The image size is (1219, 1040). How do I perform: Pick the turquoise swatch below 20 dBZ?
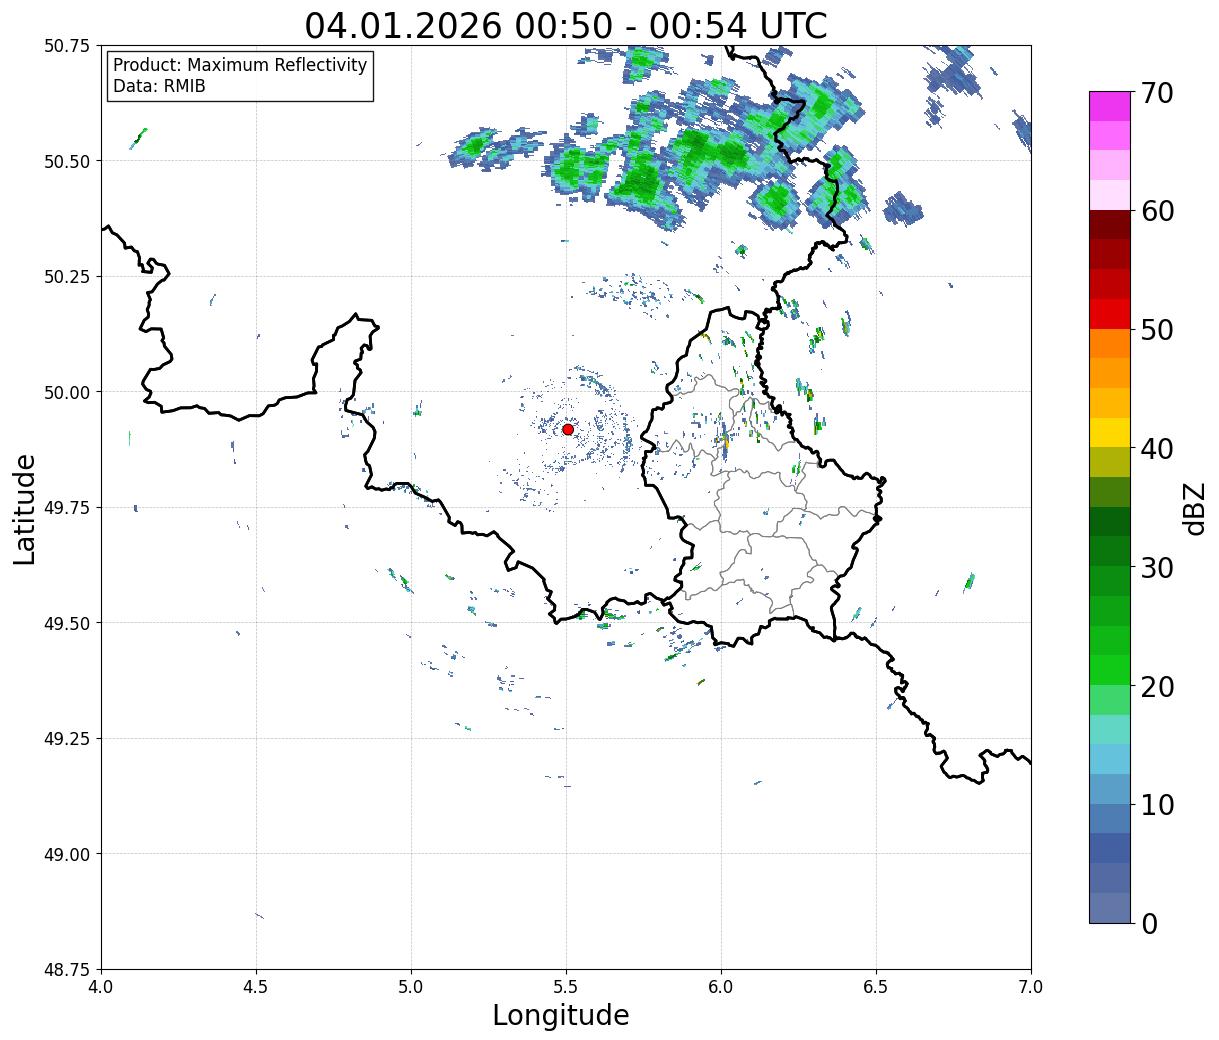pyautogui.click(x=1110, y=729)
